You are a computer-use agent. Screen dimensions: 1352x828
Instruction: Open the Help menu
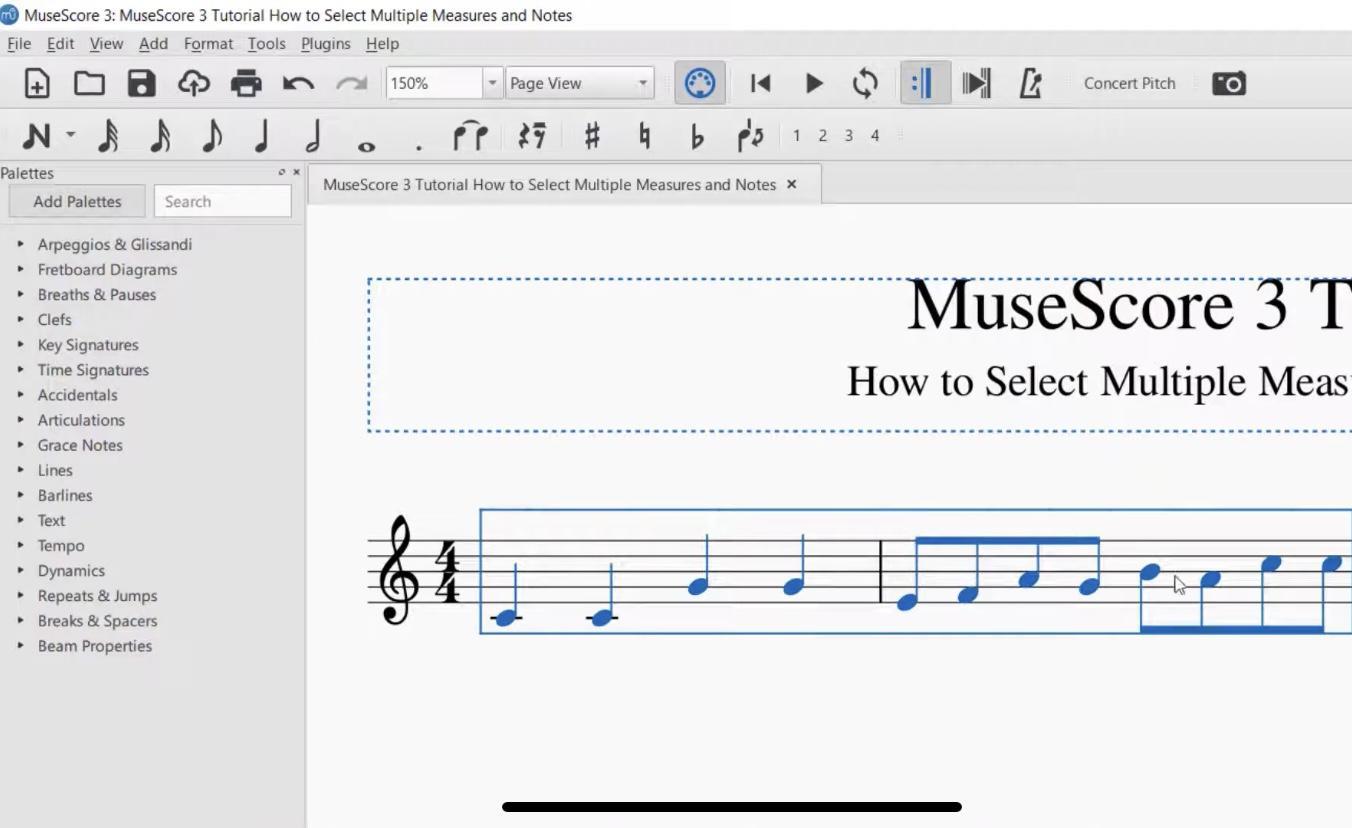[x=382, y=43]
